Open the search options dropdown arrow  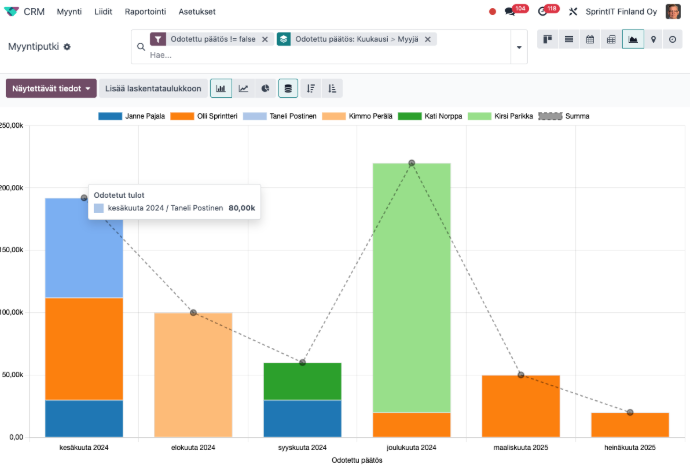(x=519, y=47)
